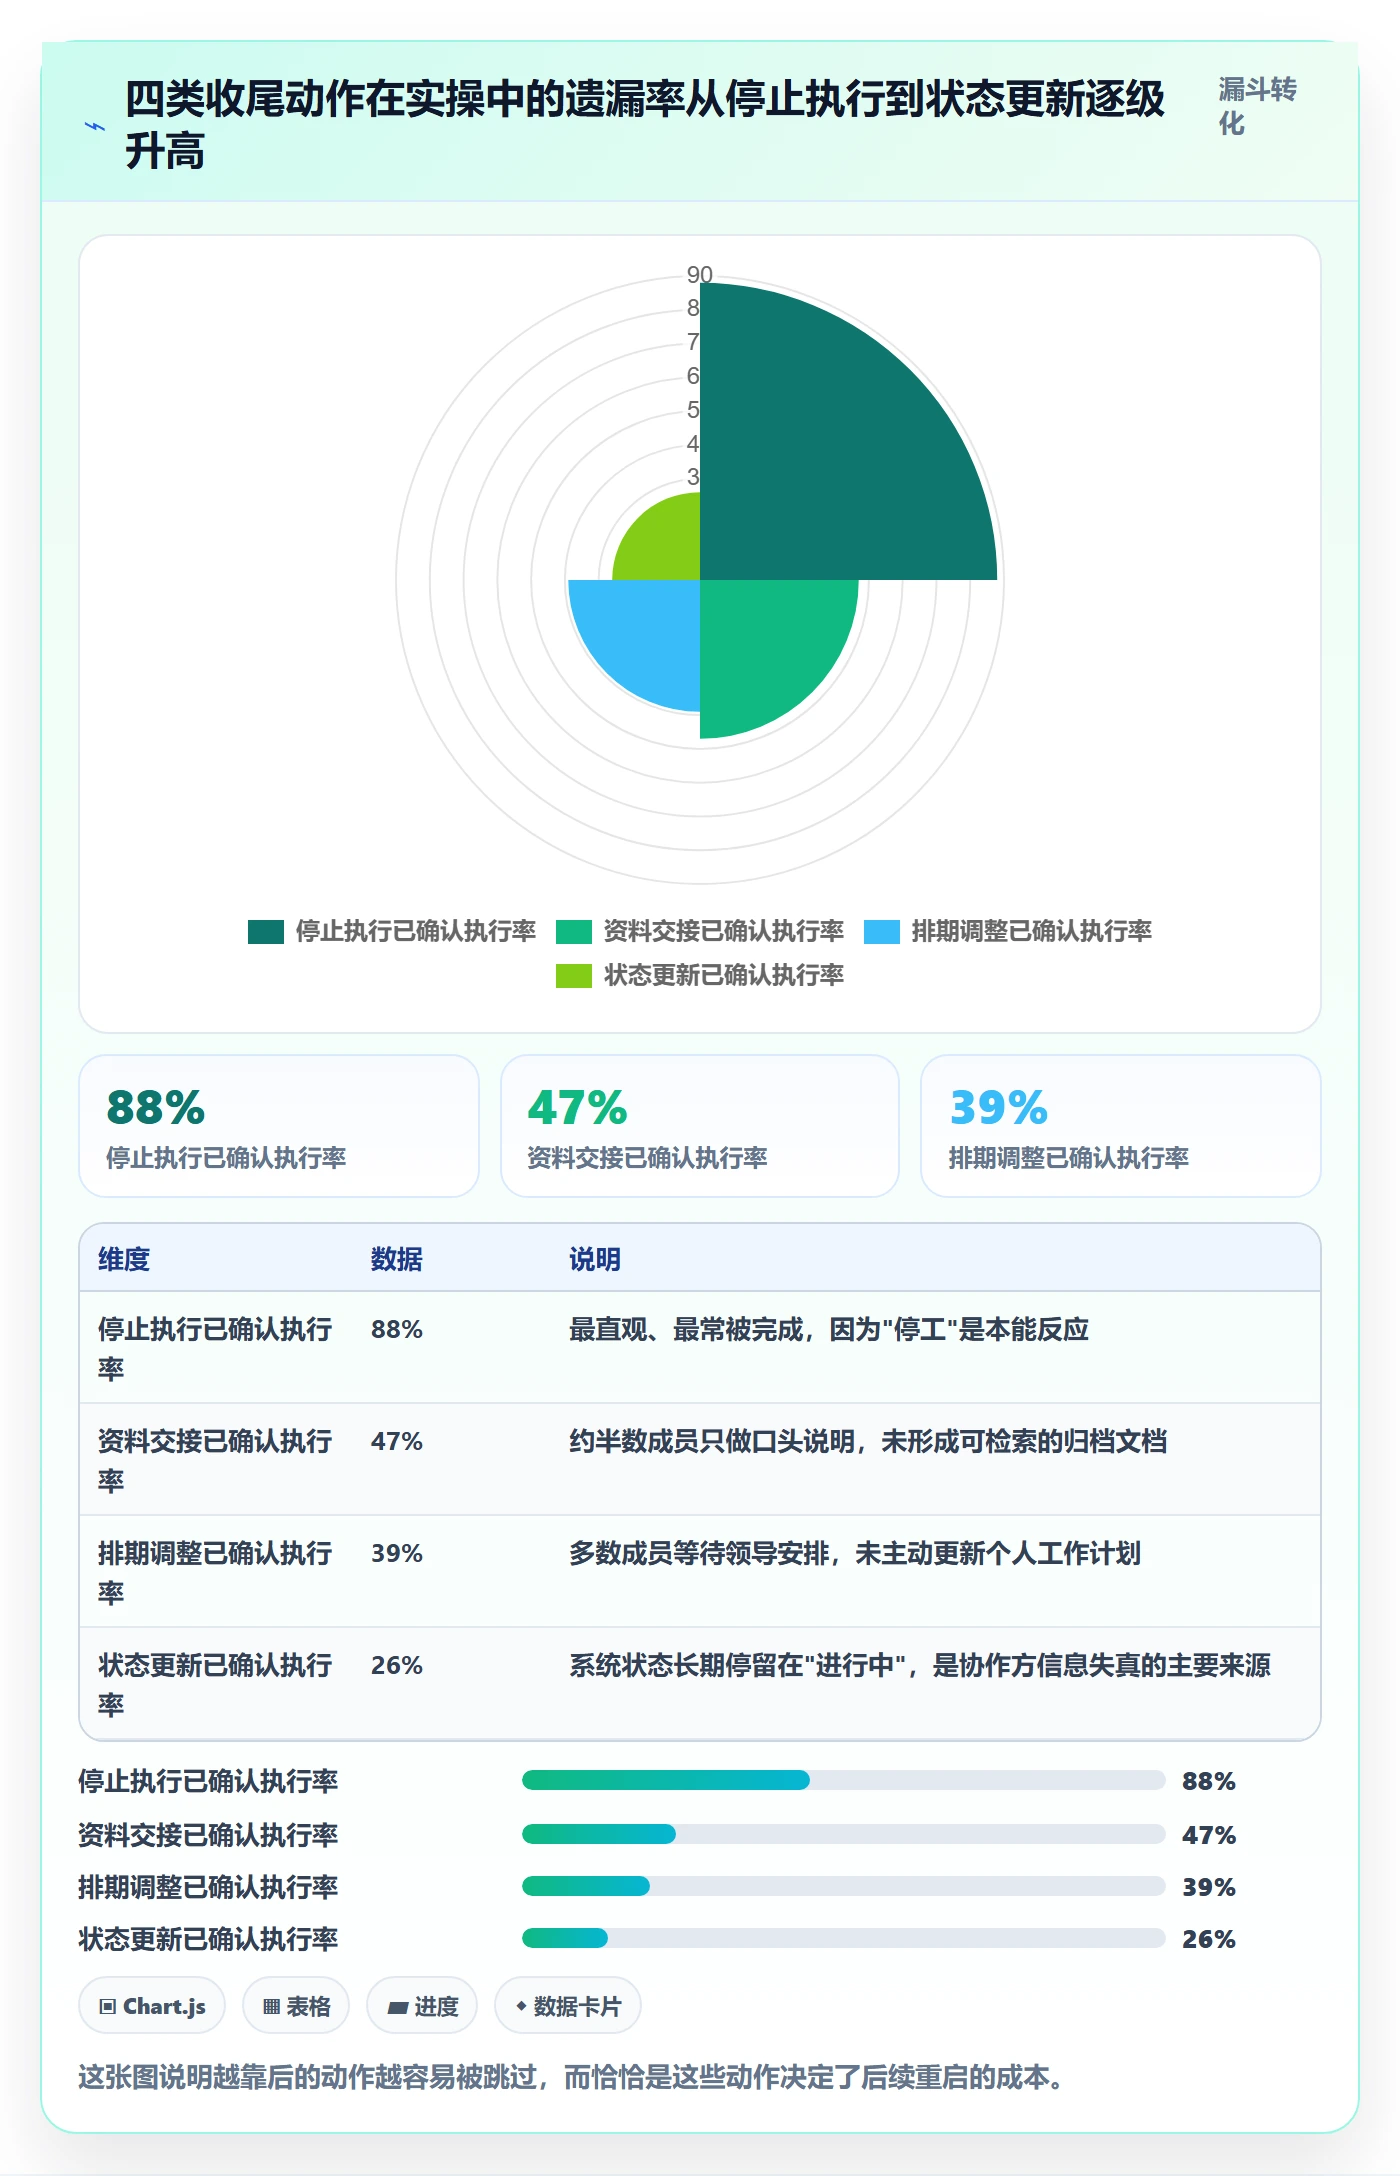
Task: Click the 数据 column header
Action: 397,1259
